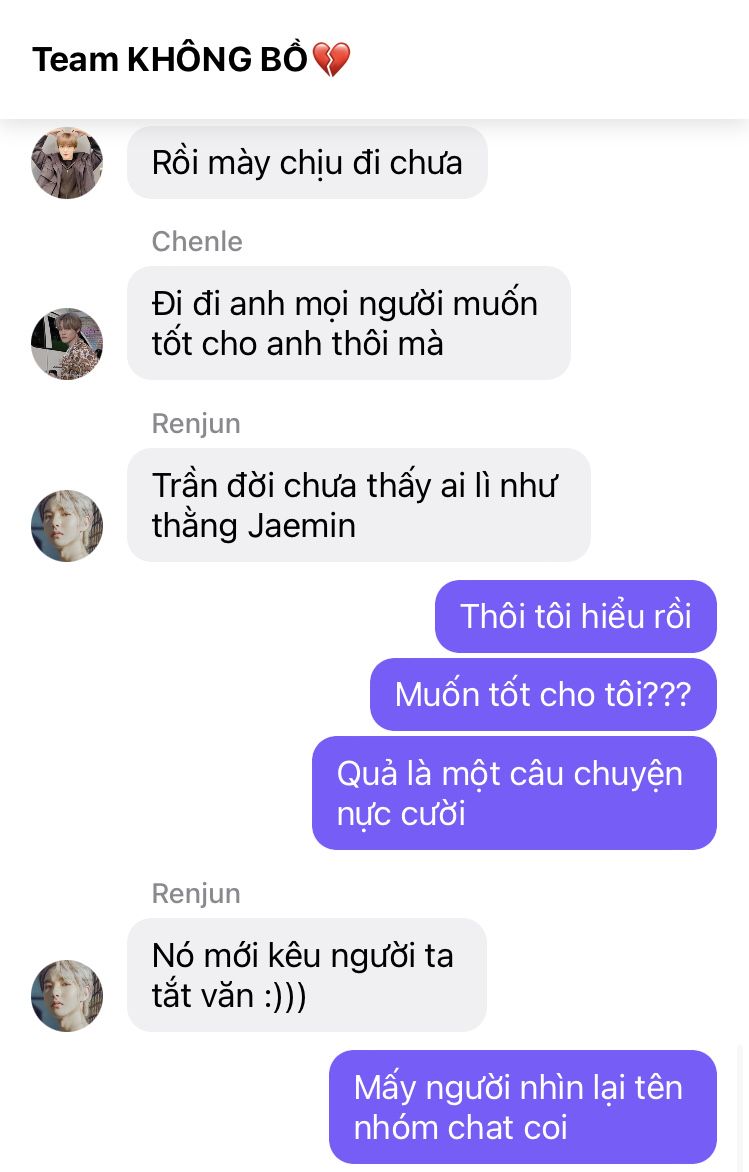Click the Chenle sender name label
Image resolution: width=749 pixels, height=1172 pixels.
(197, 241)
